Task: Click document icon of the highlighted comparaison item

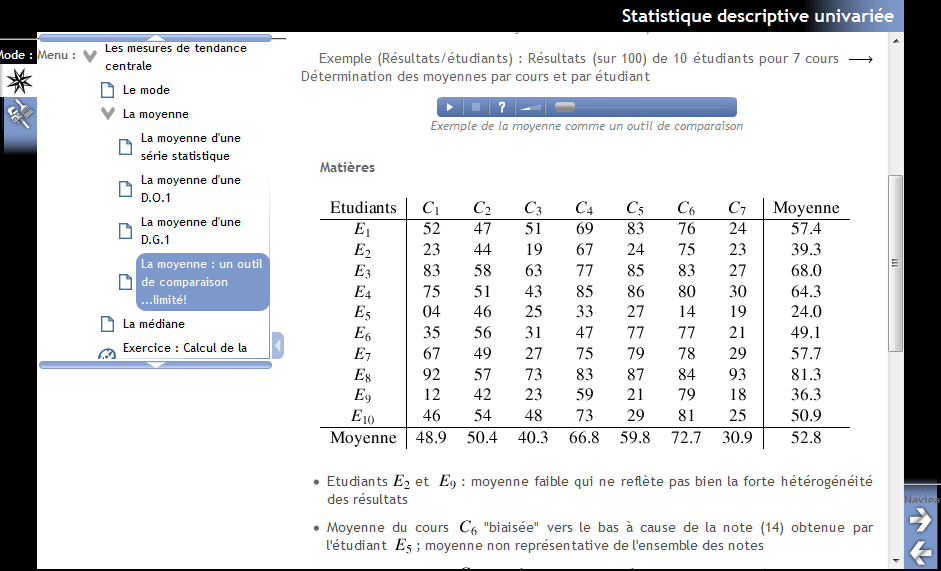Action: pyautogui.click(x=125, y=282)
